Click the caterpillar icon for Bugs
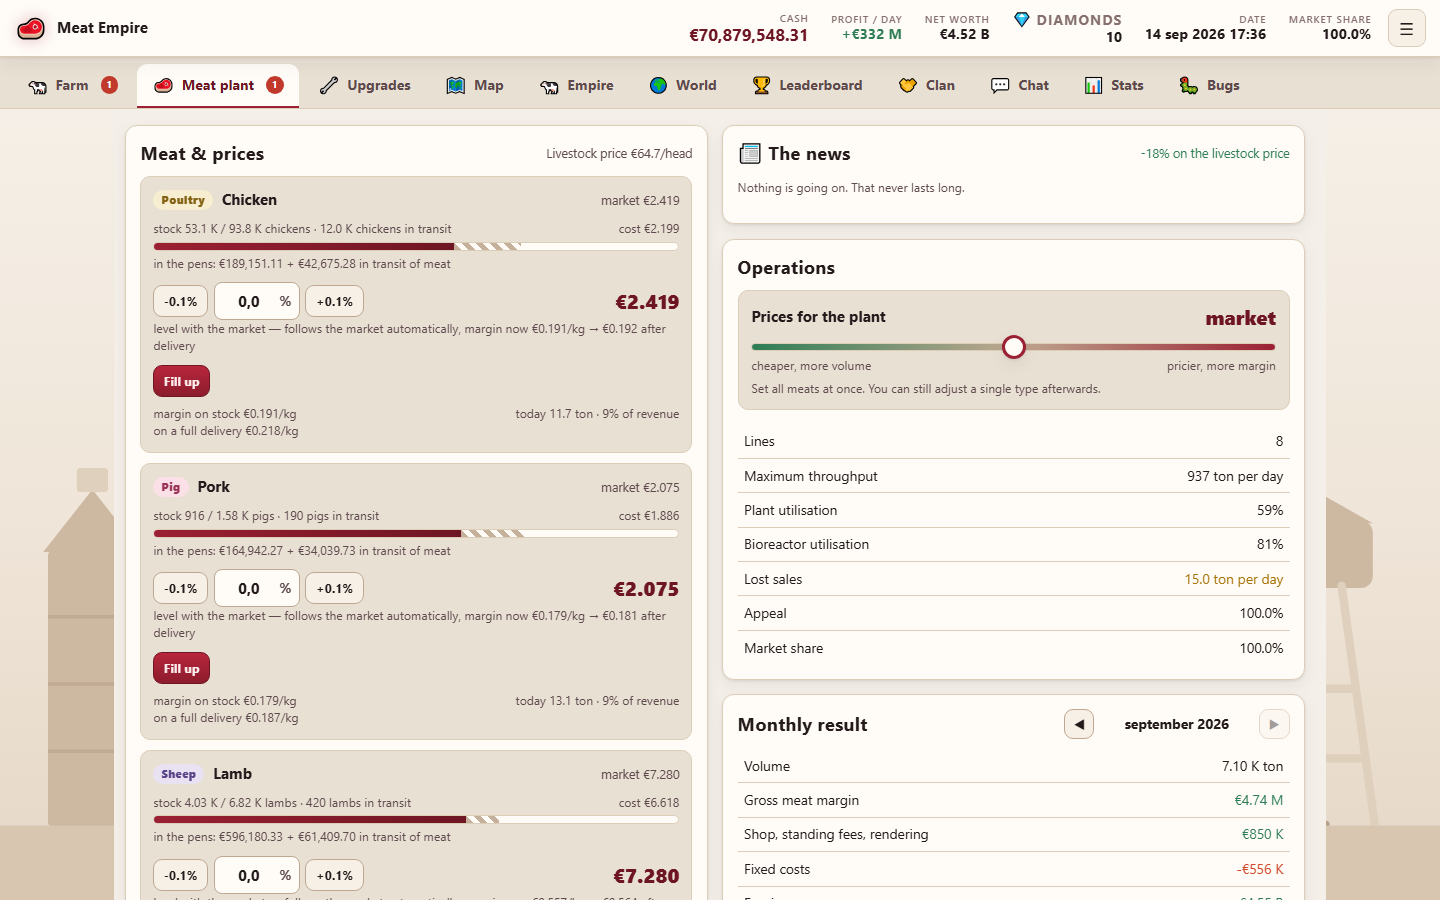The width and height of the screenshot is (1440, 900). (1189, 86)
